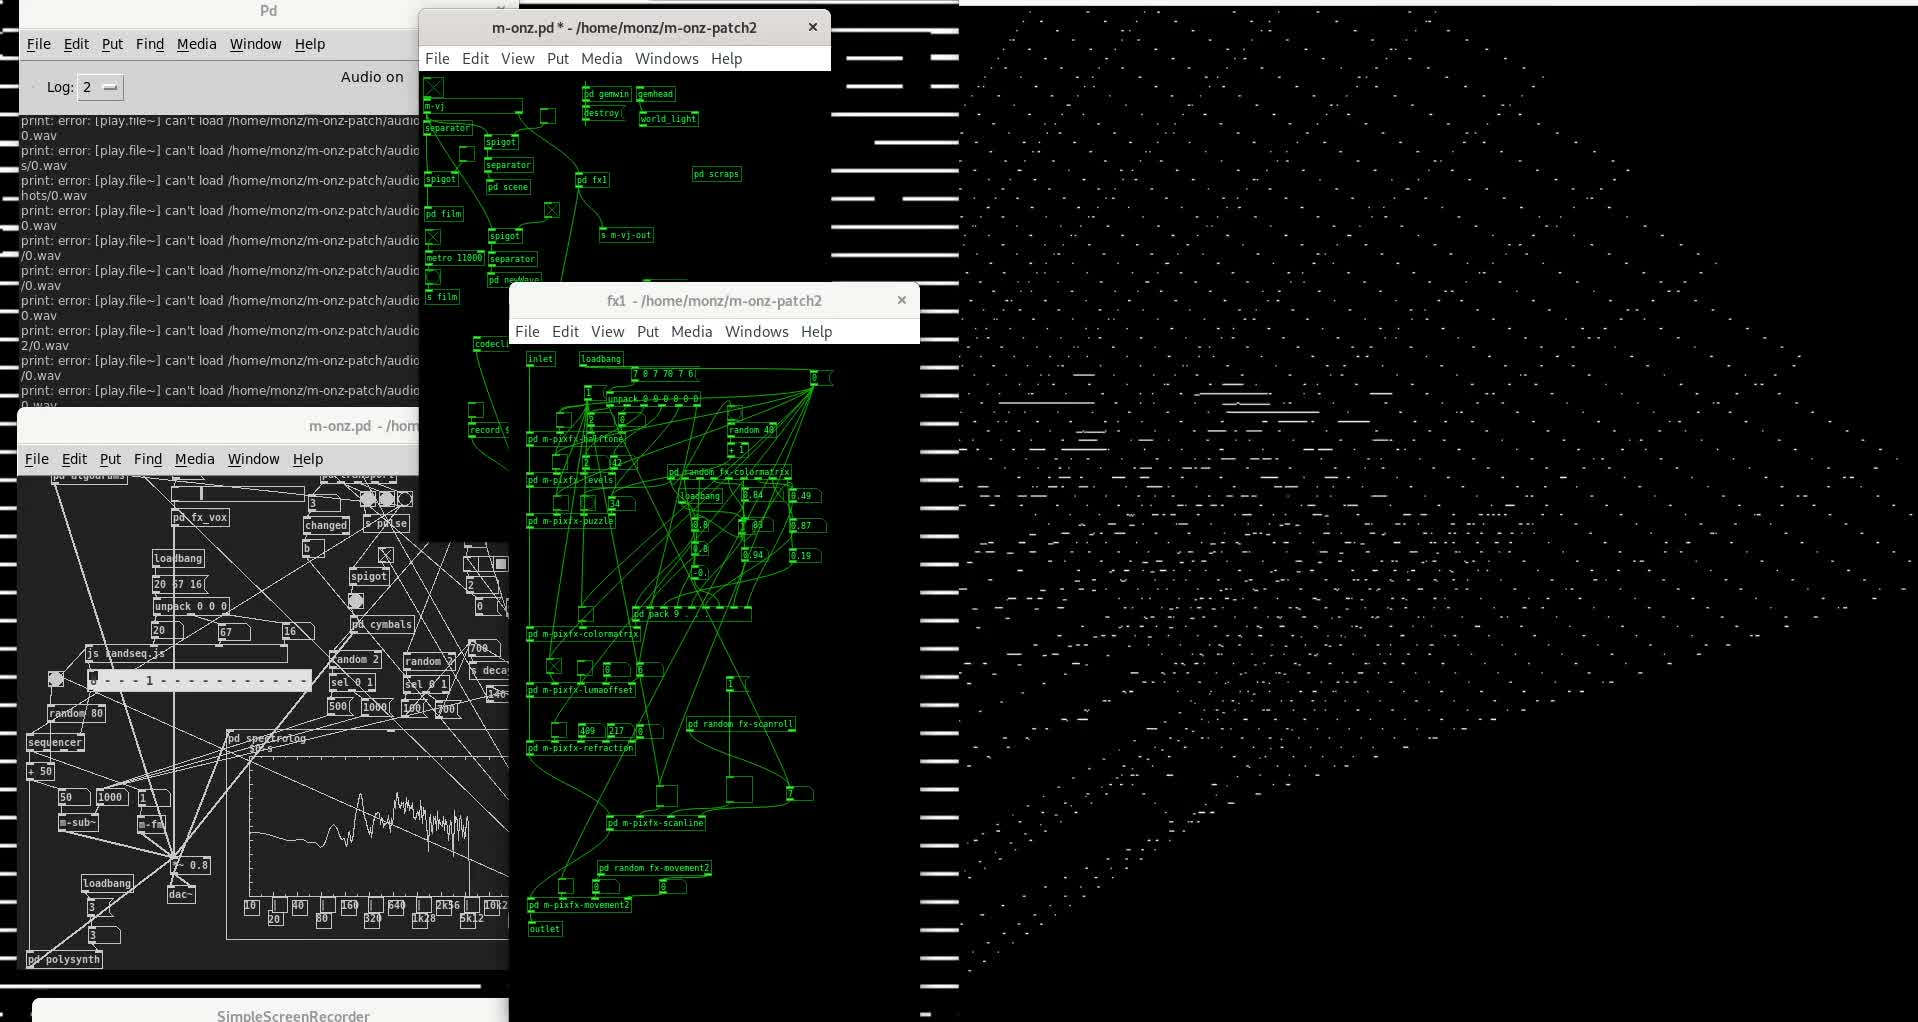Click the outlet object in fx1 window
Viewport: 1918px width, 1022px height.
click(545, 929)
